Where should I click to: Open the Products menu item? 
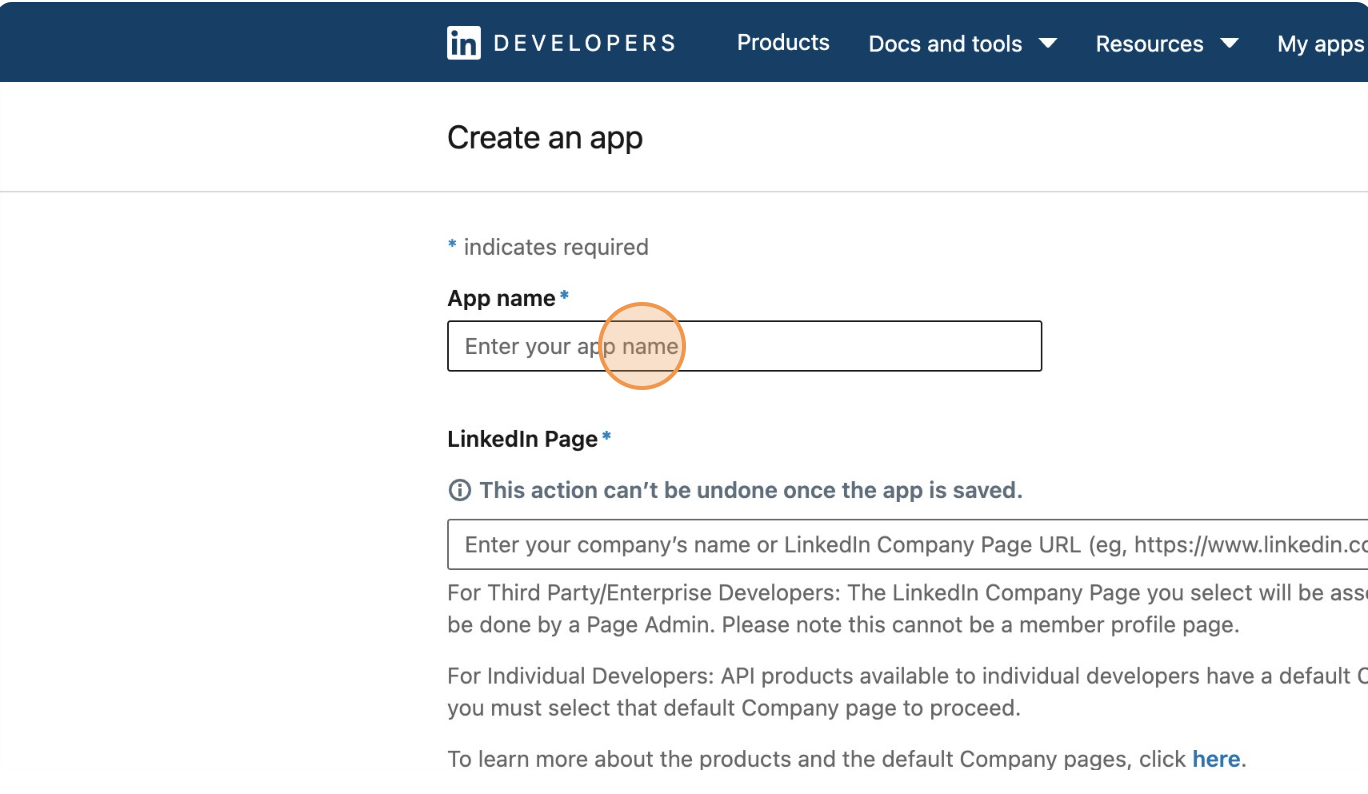point(783,42)
